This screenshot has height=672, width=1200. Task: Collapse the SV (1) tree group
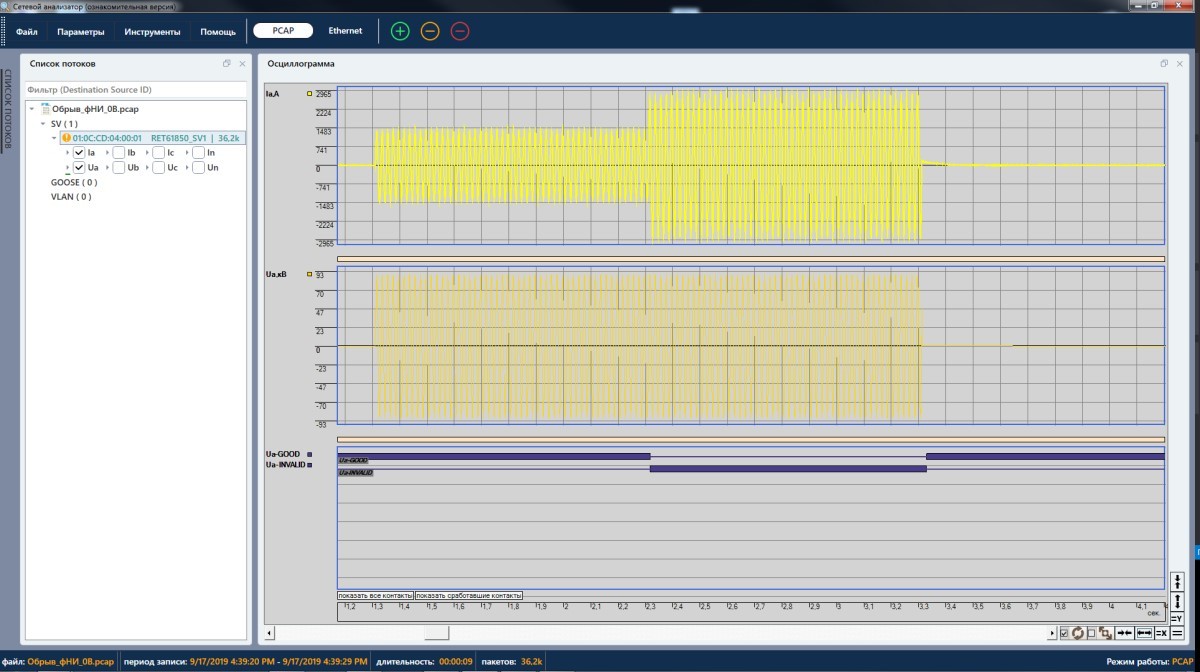tap(42, 124)
